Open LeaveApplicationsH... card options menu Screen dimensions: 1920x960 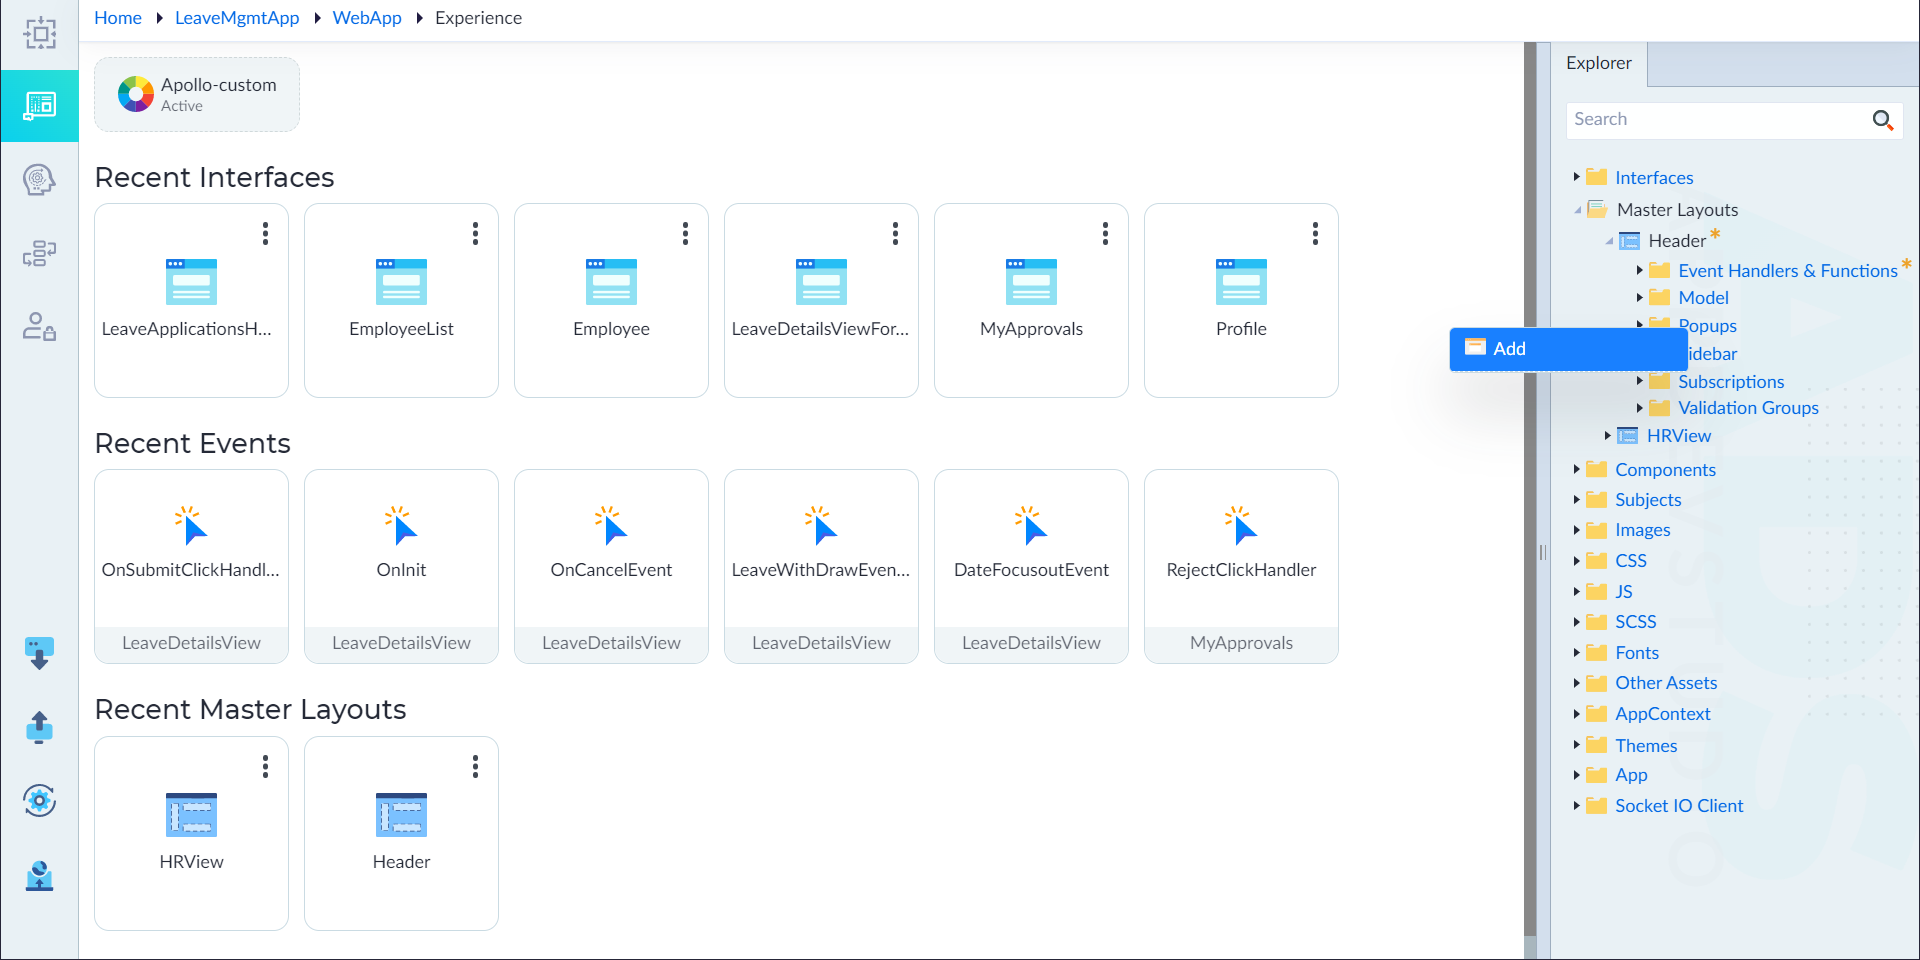tap(265, 234)
